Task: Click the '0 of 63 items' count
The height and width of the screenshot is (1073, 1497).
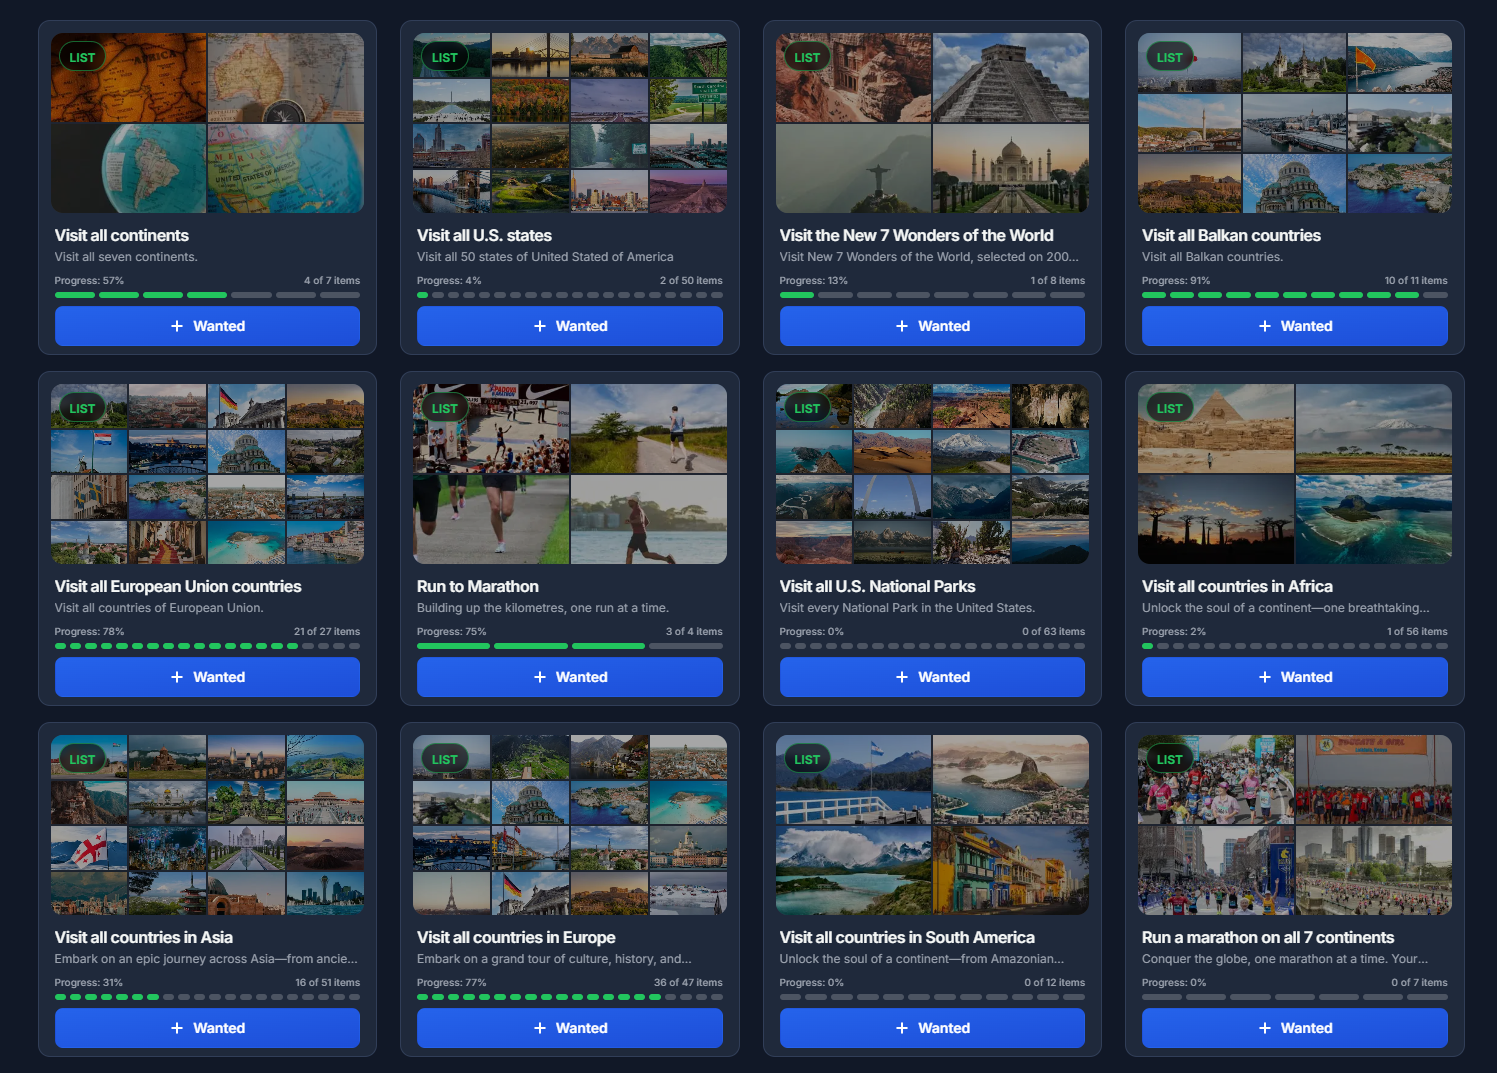Action: (1053, 632)
